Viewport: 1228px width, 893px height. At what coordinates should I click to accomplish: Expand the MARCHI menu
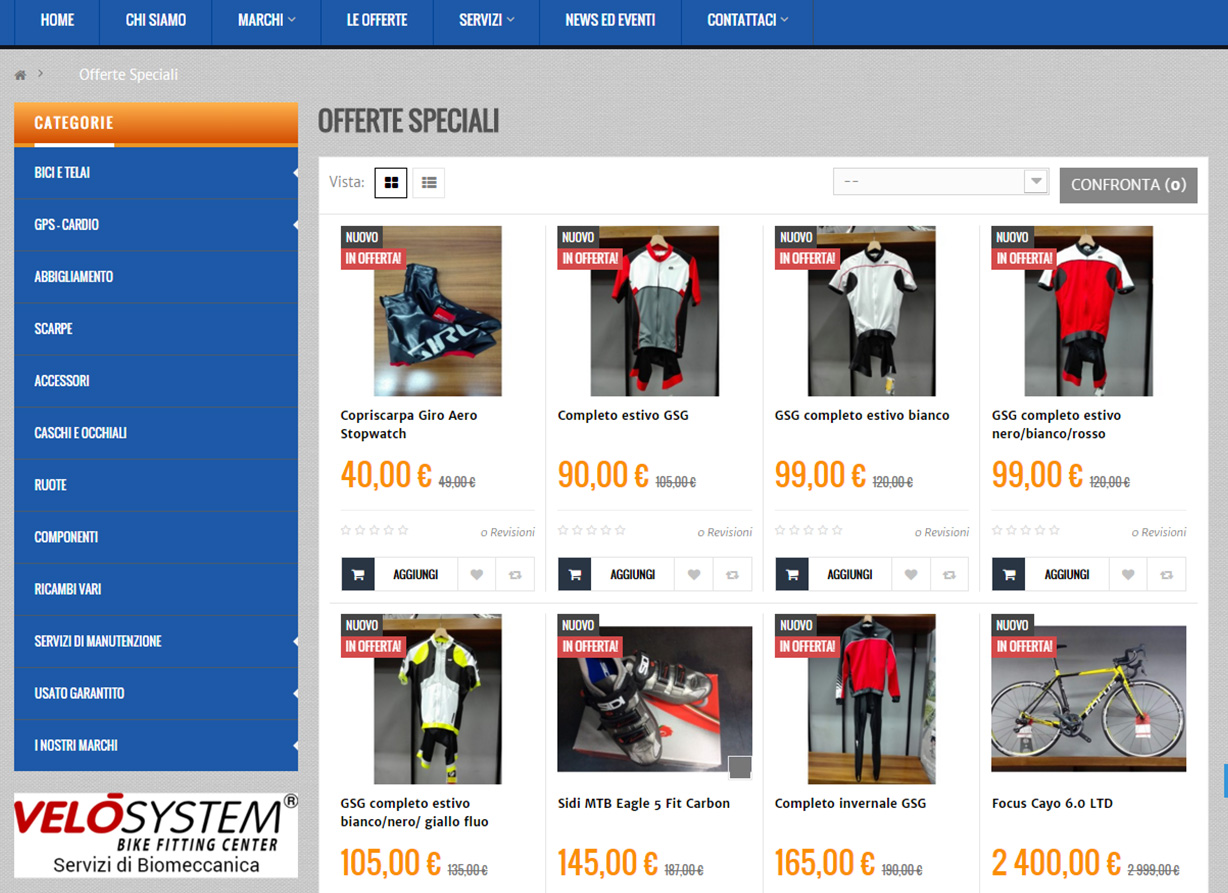coord(266,20)
